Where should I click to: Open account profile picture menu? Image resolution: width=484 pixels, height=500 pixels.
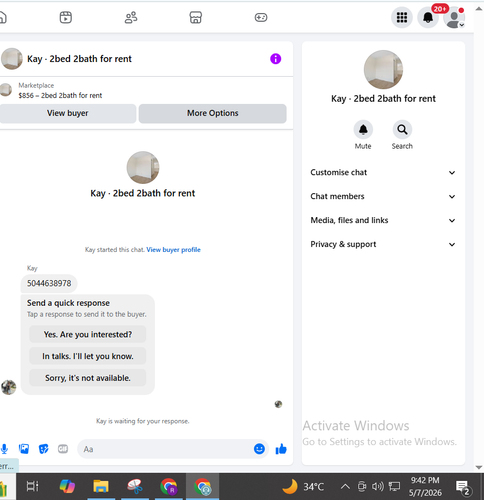click(454, 17)
